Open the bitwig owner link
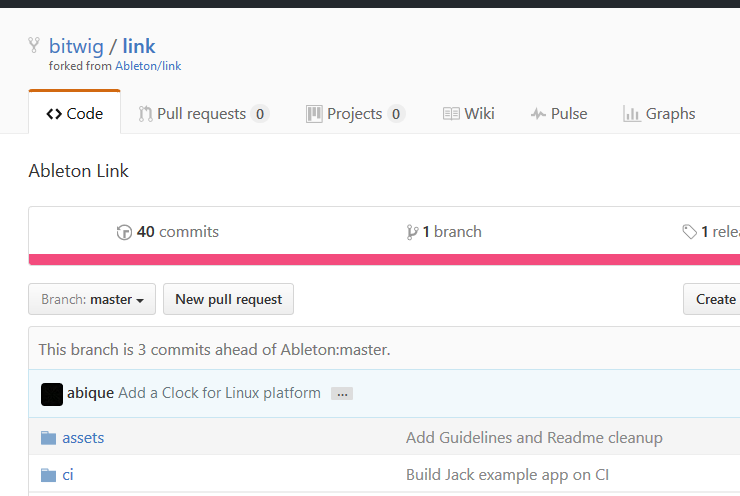740x496 pixels. [76, 45]
